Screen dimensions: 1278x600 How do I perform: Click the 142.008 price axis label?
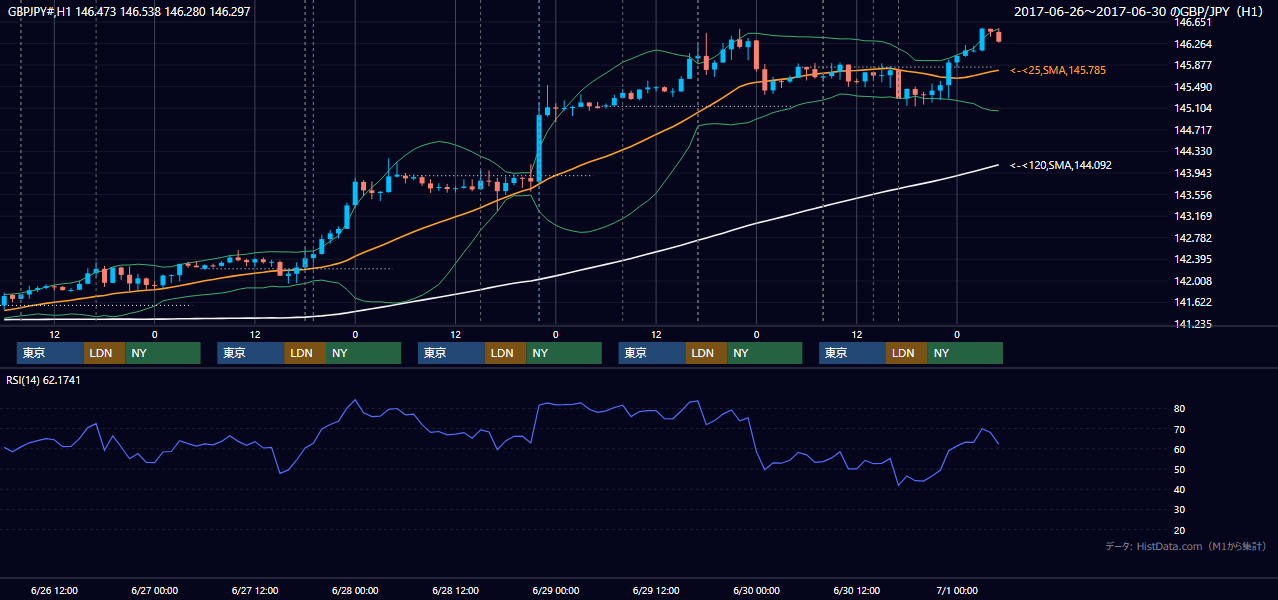[1193, 281]
